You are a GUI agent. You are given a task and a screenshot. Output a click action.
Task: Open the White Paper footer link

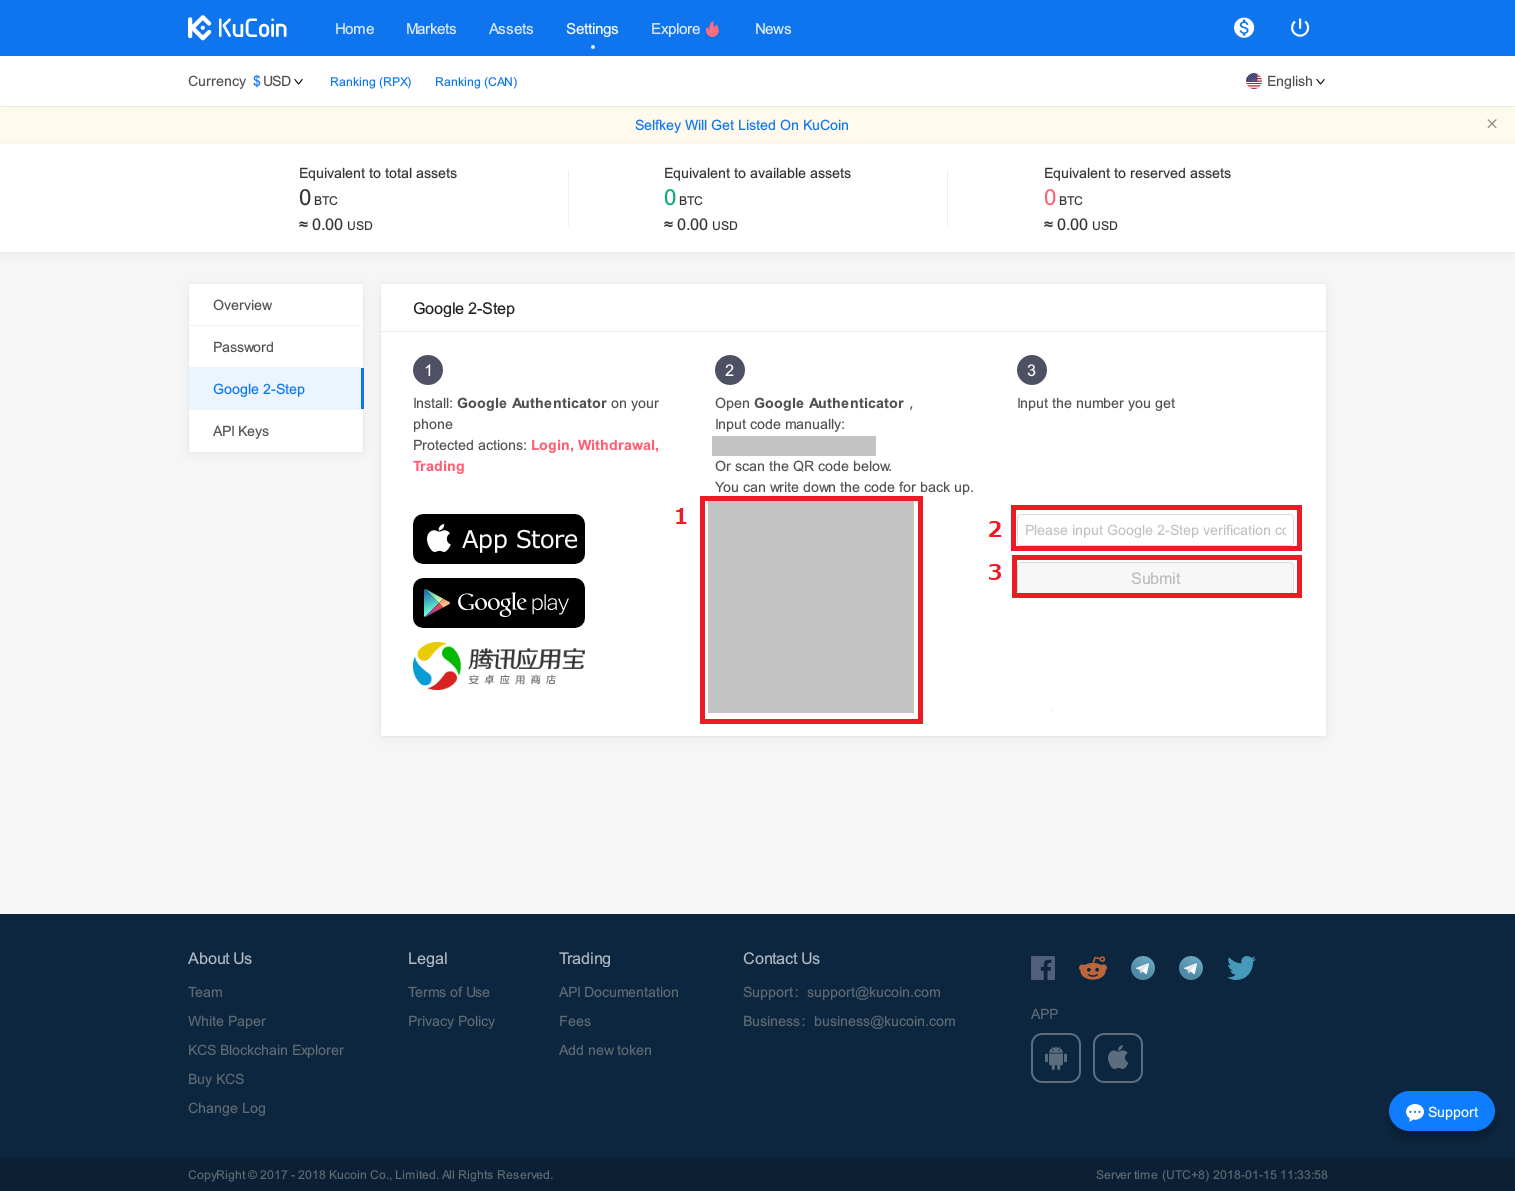pyautogui.click(x=227, y=1021)
